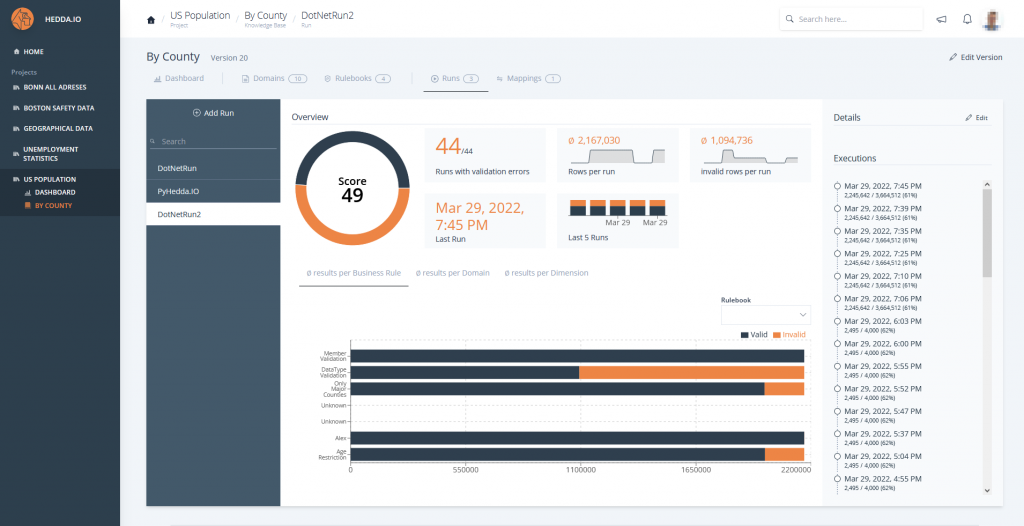Toggle the Valid legend series

click(x=753, y=334)
